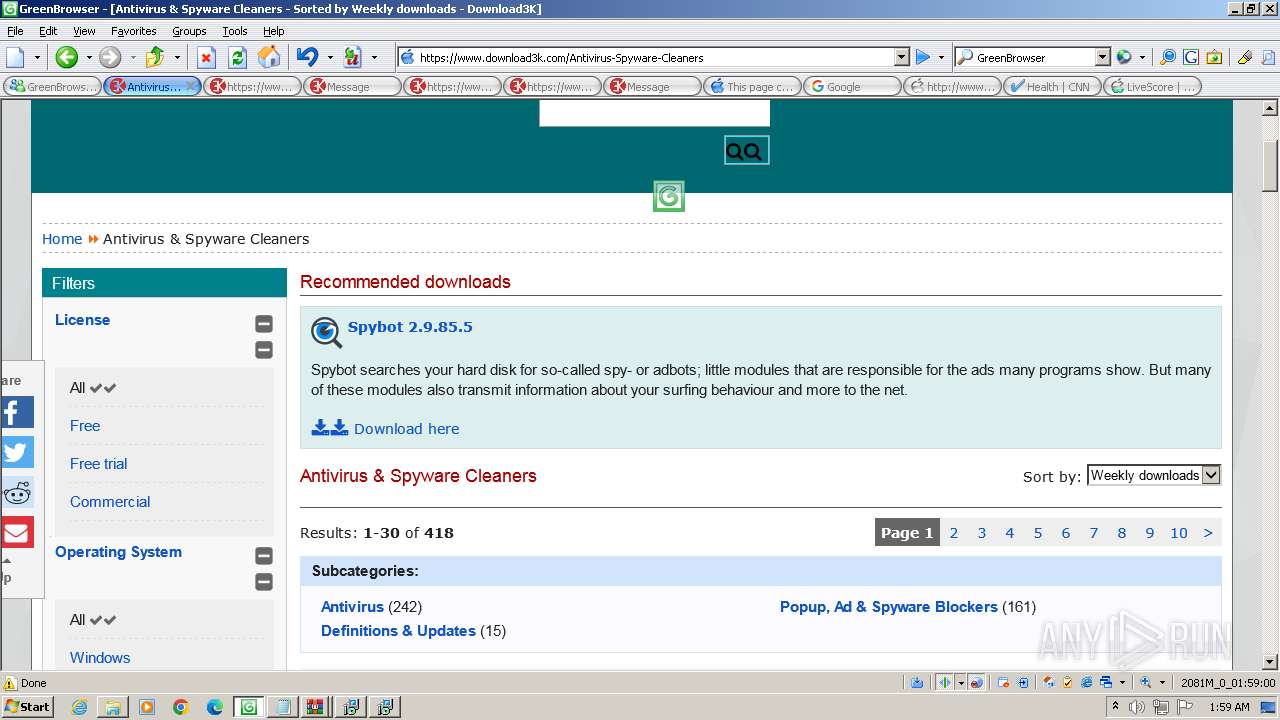Click the search engine globe icon
Image resolution: width=1280 pixels, height=720 pixels.
coord(1124,57)
